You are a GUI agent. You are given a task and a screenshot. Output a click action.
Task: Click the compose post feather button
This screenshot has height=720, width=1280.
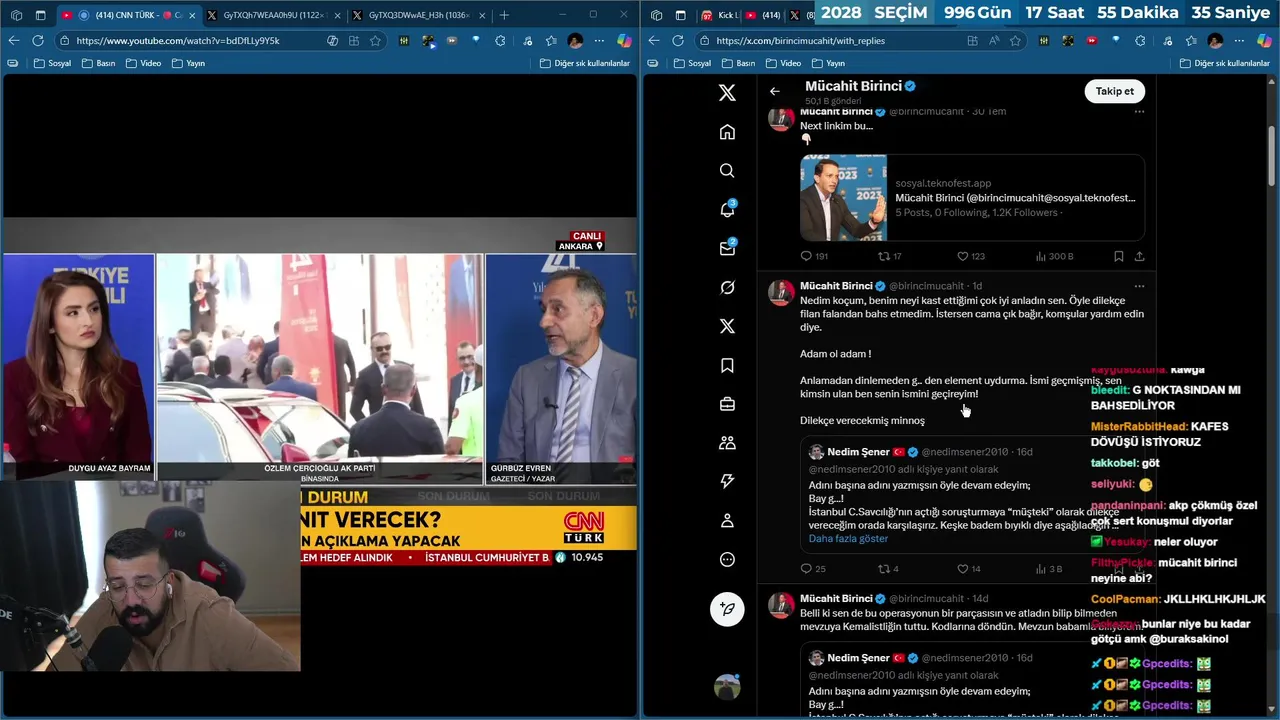(x=727, y=609)
